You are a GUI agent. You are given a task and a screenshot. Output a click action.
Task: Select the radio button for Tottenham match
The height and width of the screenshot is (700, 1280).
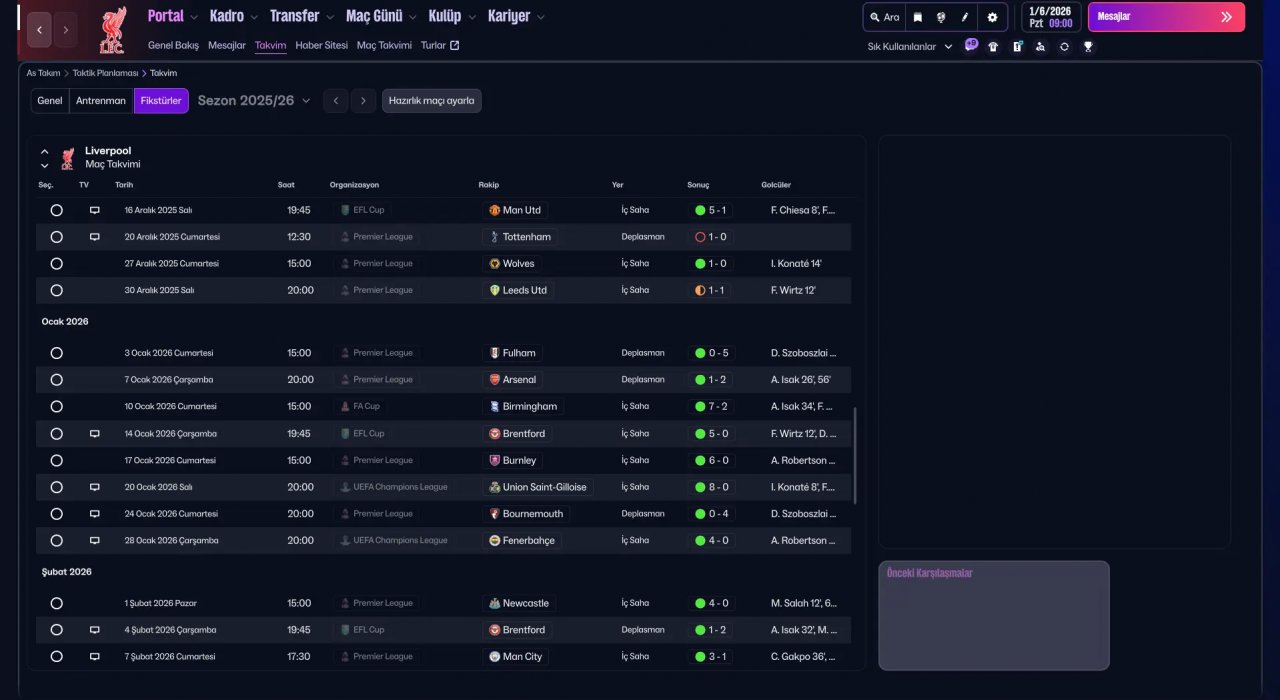pyautogui.click(x=56, y=237)
